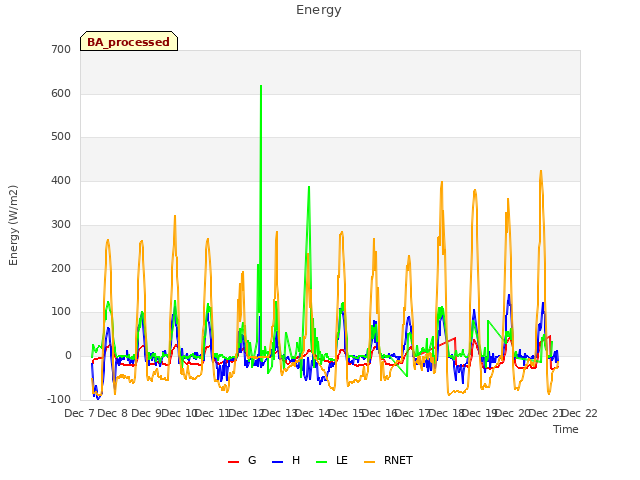The height and width of the screenshot is (480, 640).
Task: Click the 200 y-axis tick label
Action: (61, 269)
